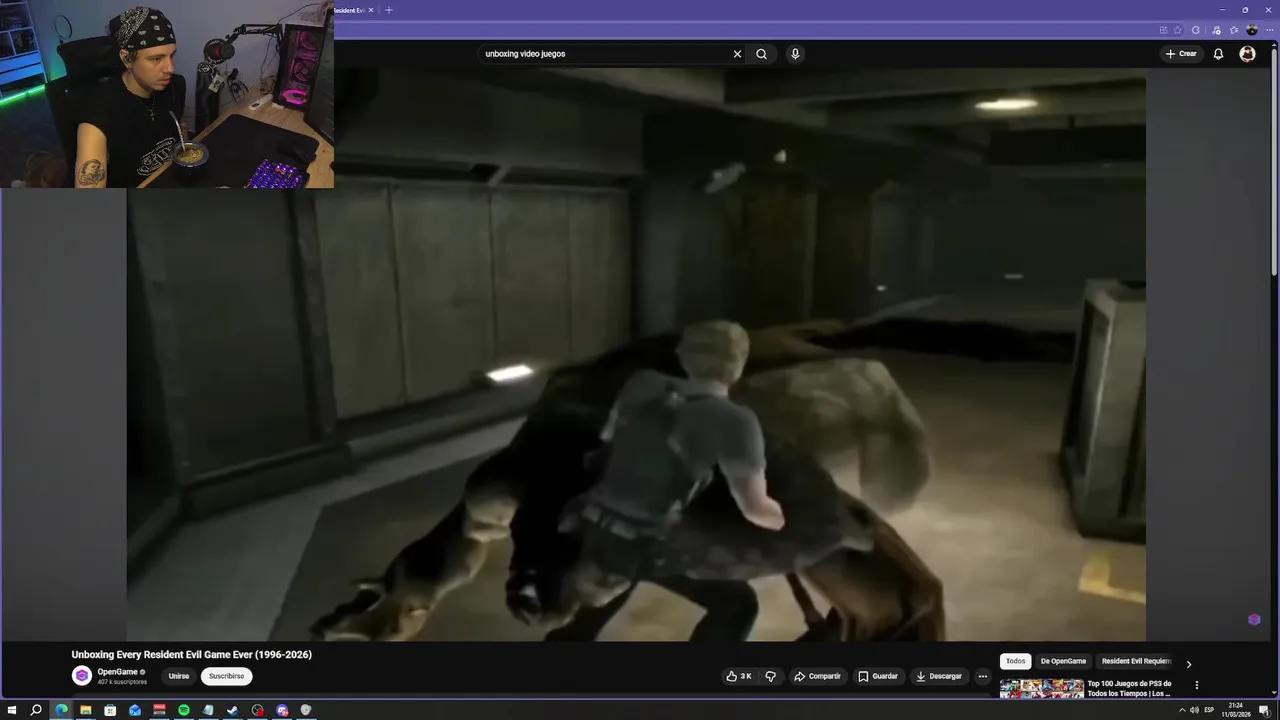The width and height of the screenshot is (1280, 720).
Task: Open YouTube notifications bell
Action: [1218, 54]
